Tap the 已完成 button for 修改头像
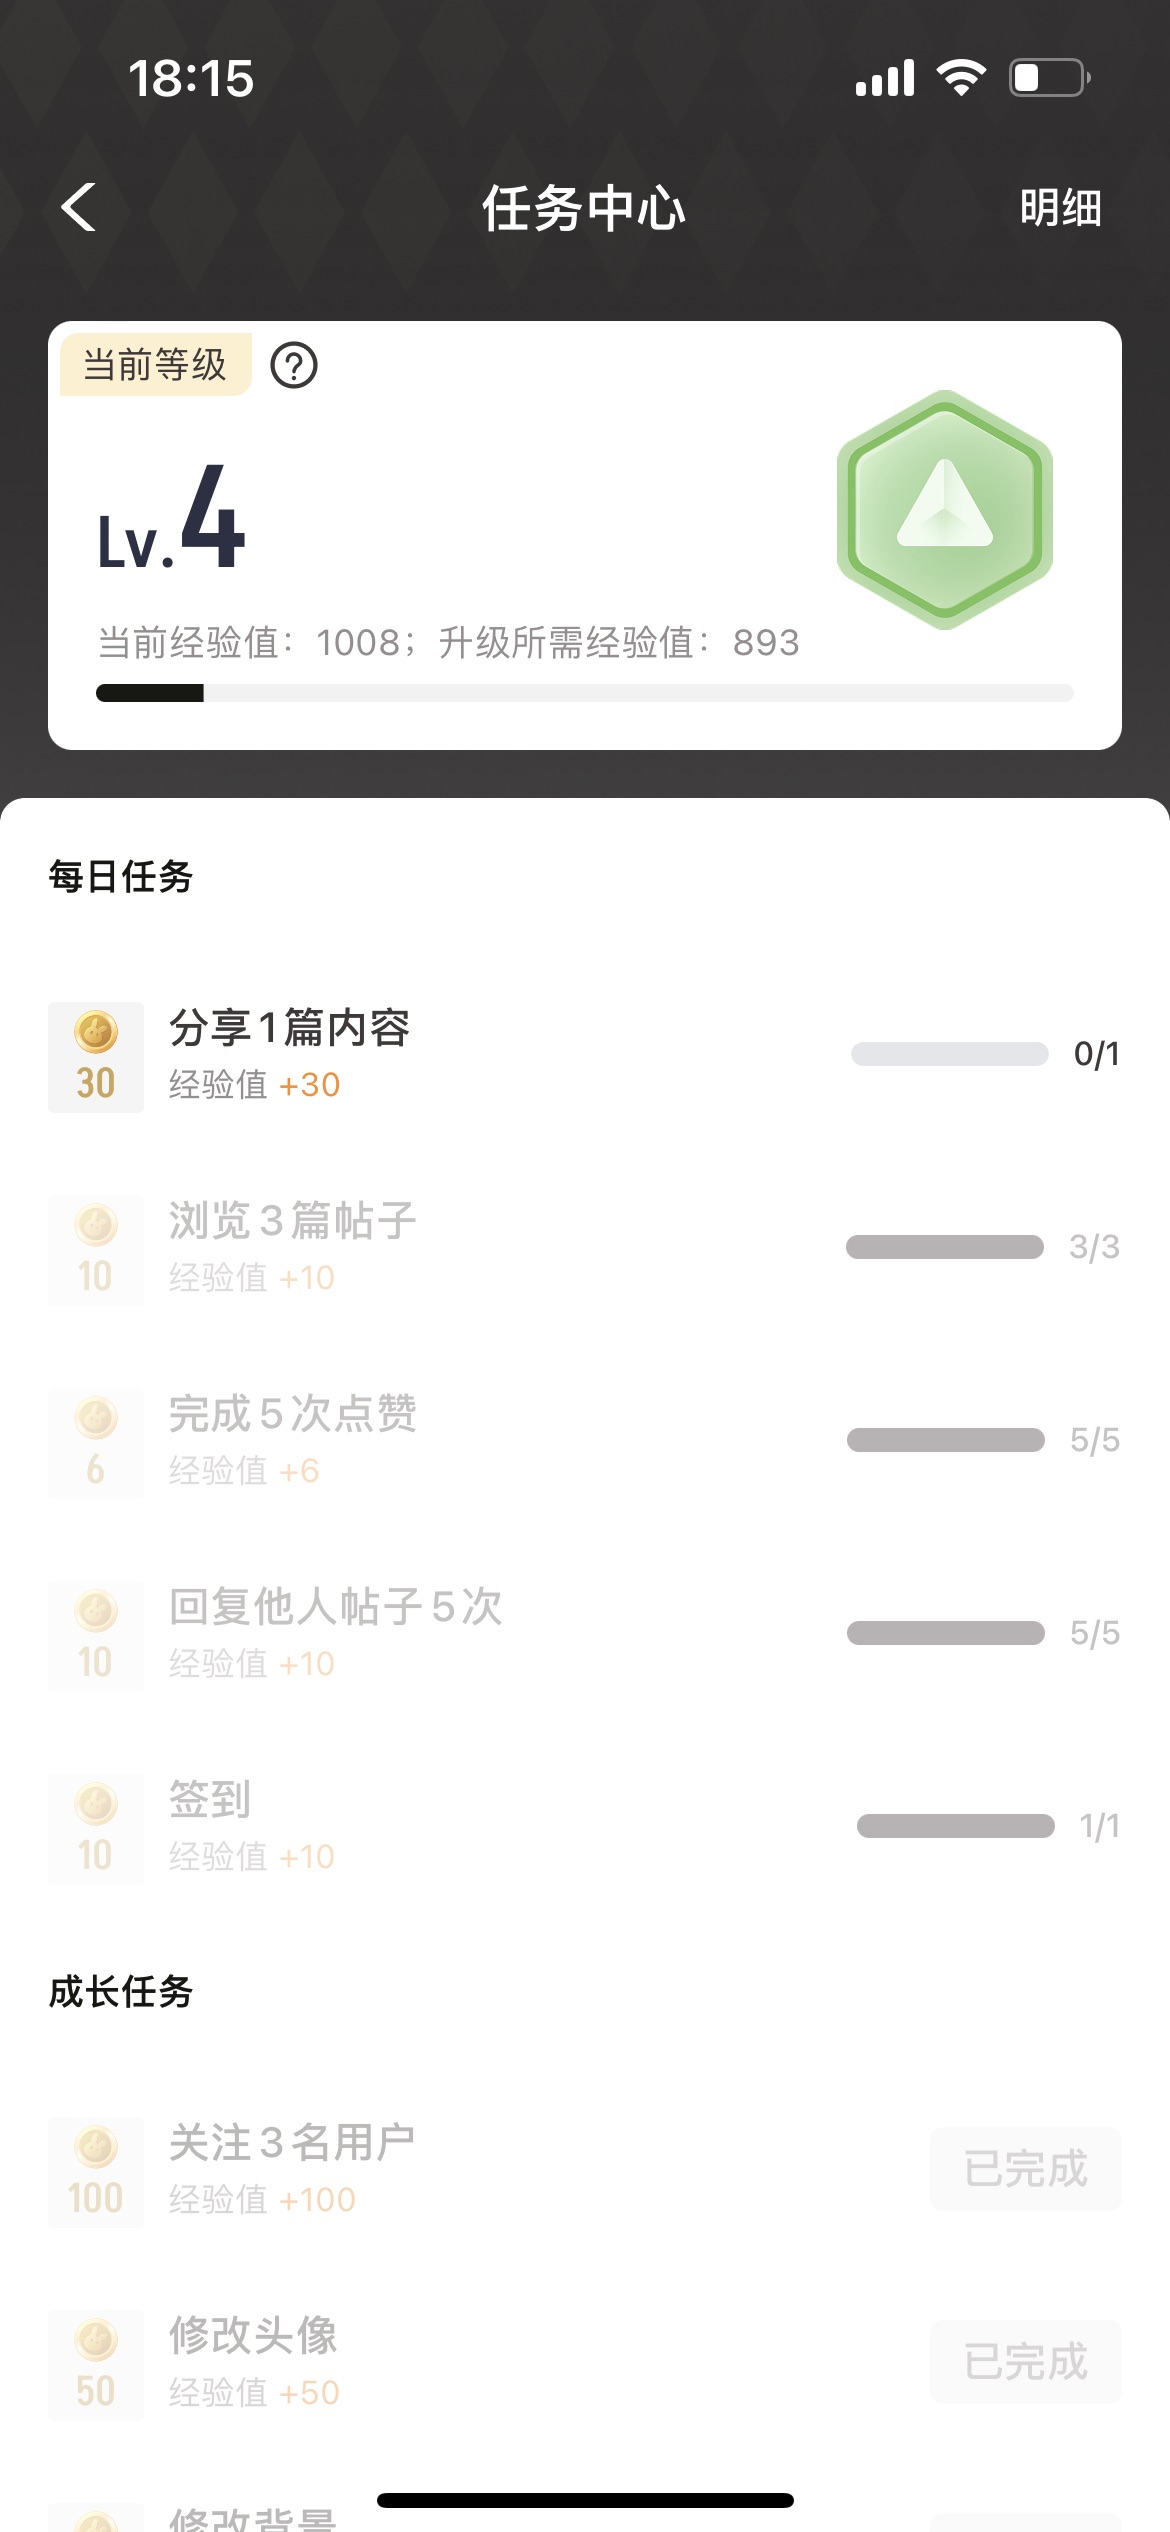 (x=1025, y=2362)
